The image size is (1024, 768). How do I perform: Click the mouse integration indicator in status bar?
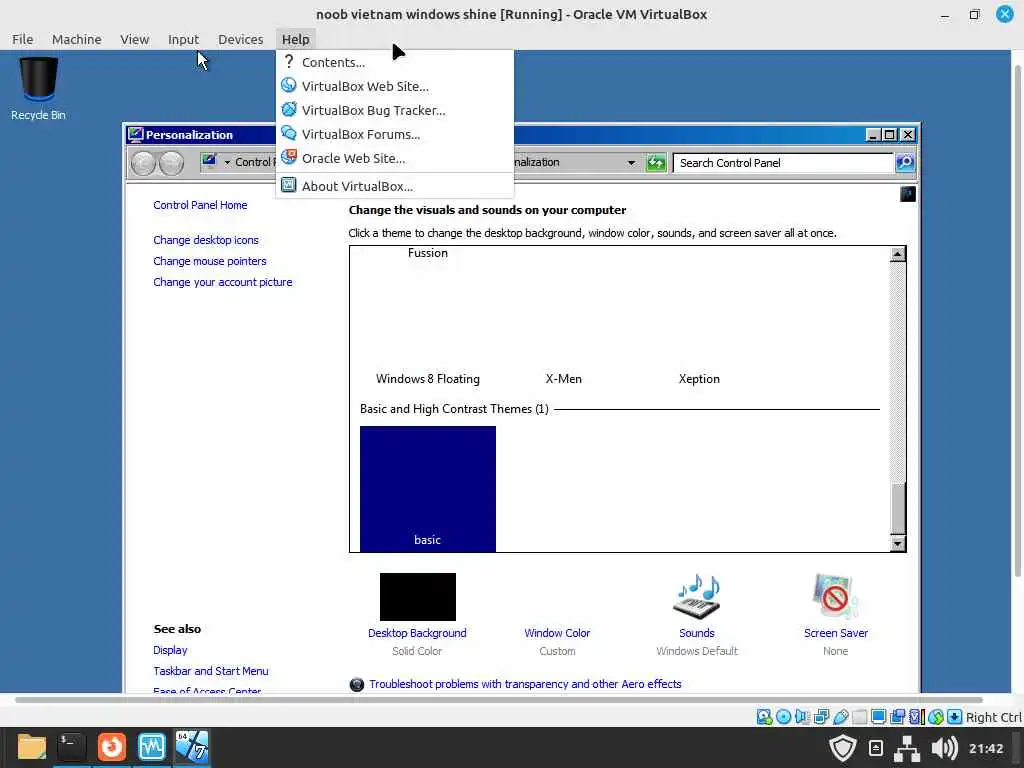coord(936,717)
